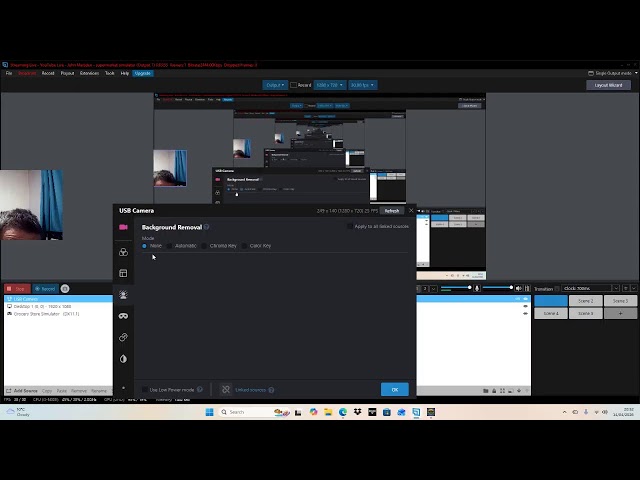The height and width of the screenshot is (480, 640).
Task: Toggle the Record checkbox in toolbar
Action: (293, 85)
